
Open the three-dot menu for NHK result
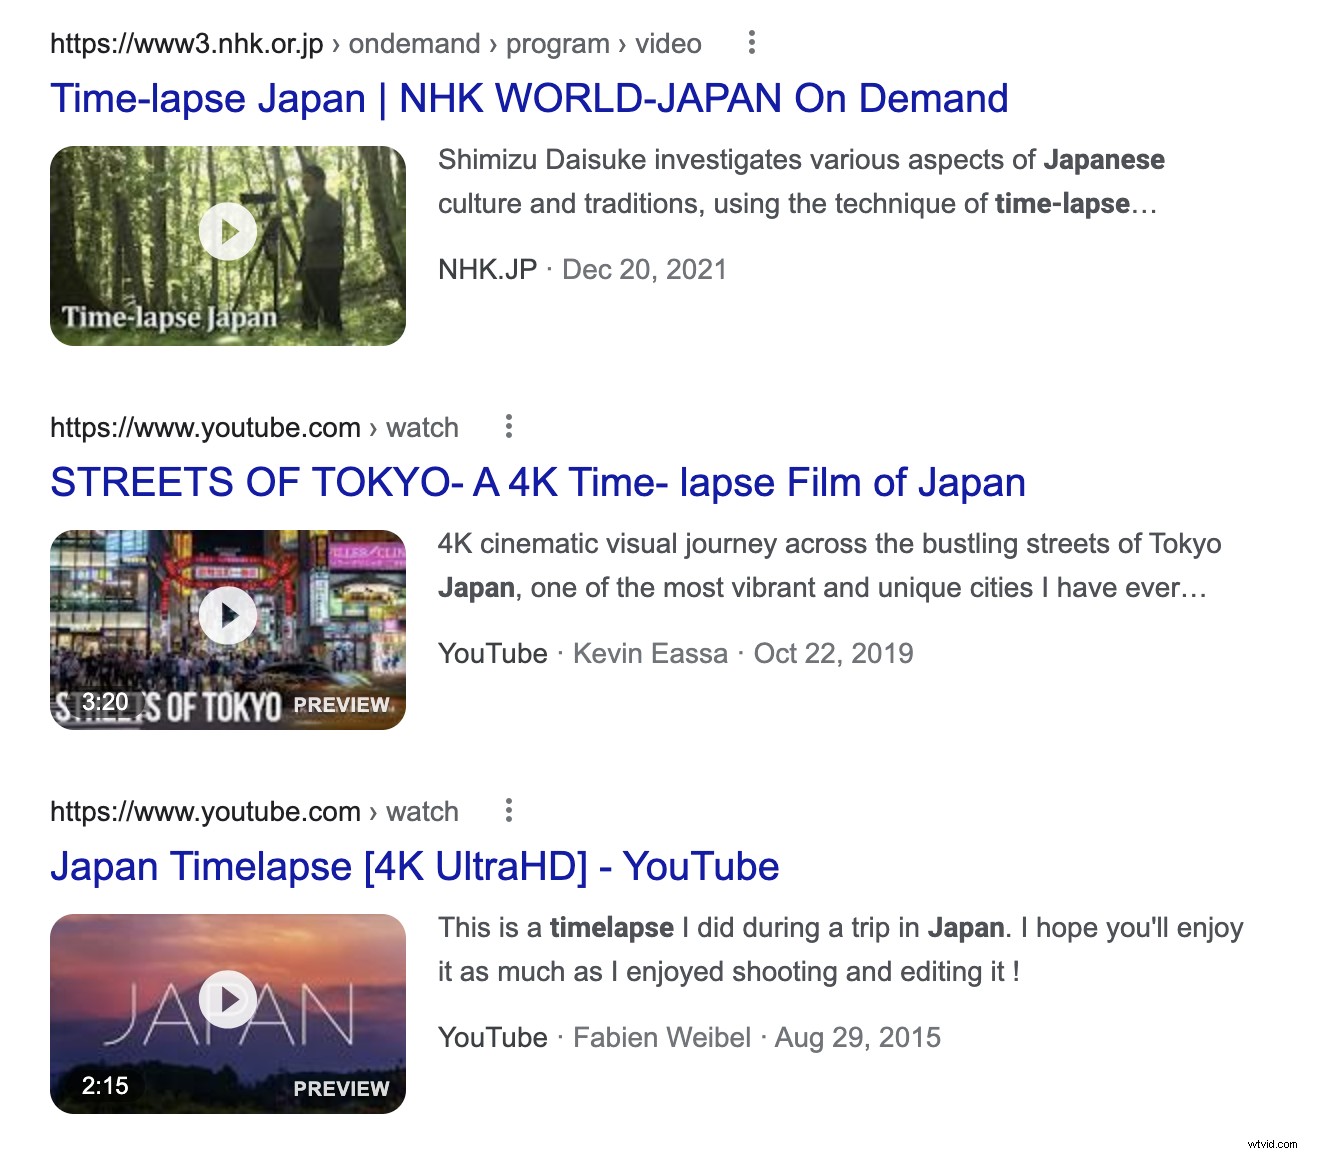click(752, 43)
